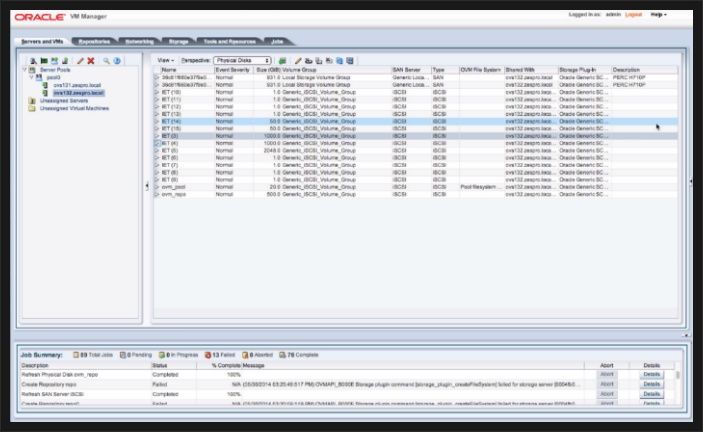Image resolution: width=703 pixels, height=432 pixels.
Task: Select the IET (5) disk row
Action: 415,151
